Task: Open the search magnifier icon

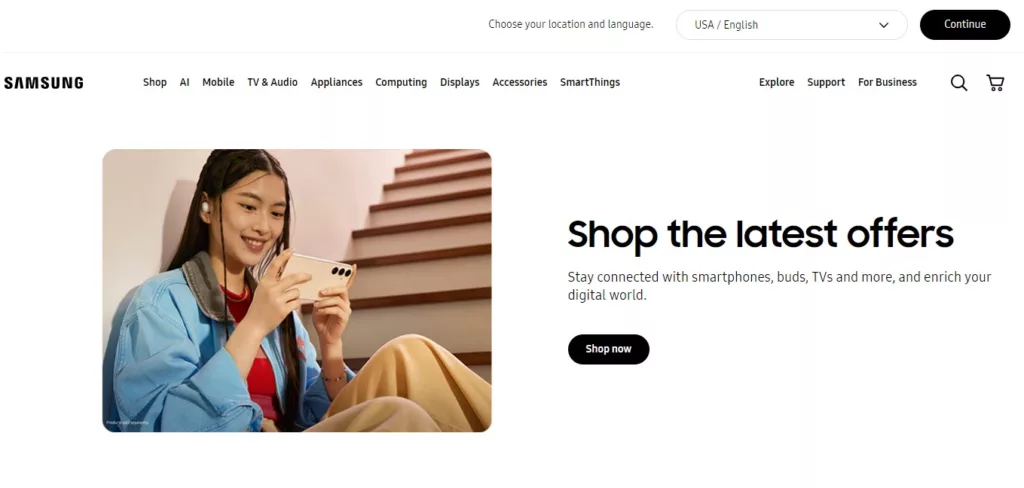Action: pyautogui.click(x=959, y=83)
